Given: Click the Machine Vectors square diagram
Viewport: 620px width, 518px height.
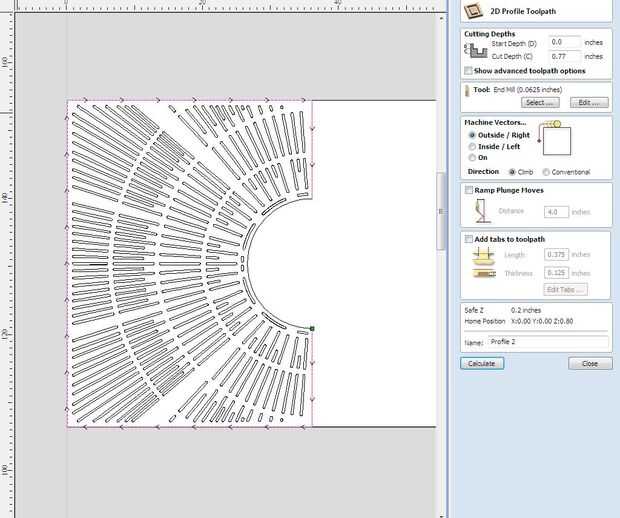Looking at the screenshot, I should tap(557, 141).
